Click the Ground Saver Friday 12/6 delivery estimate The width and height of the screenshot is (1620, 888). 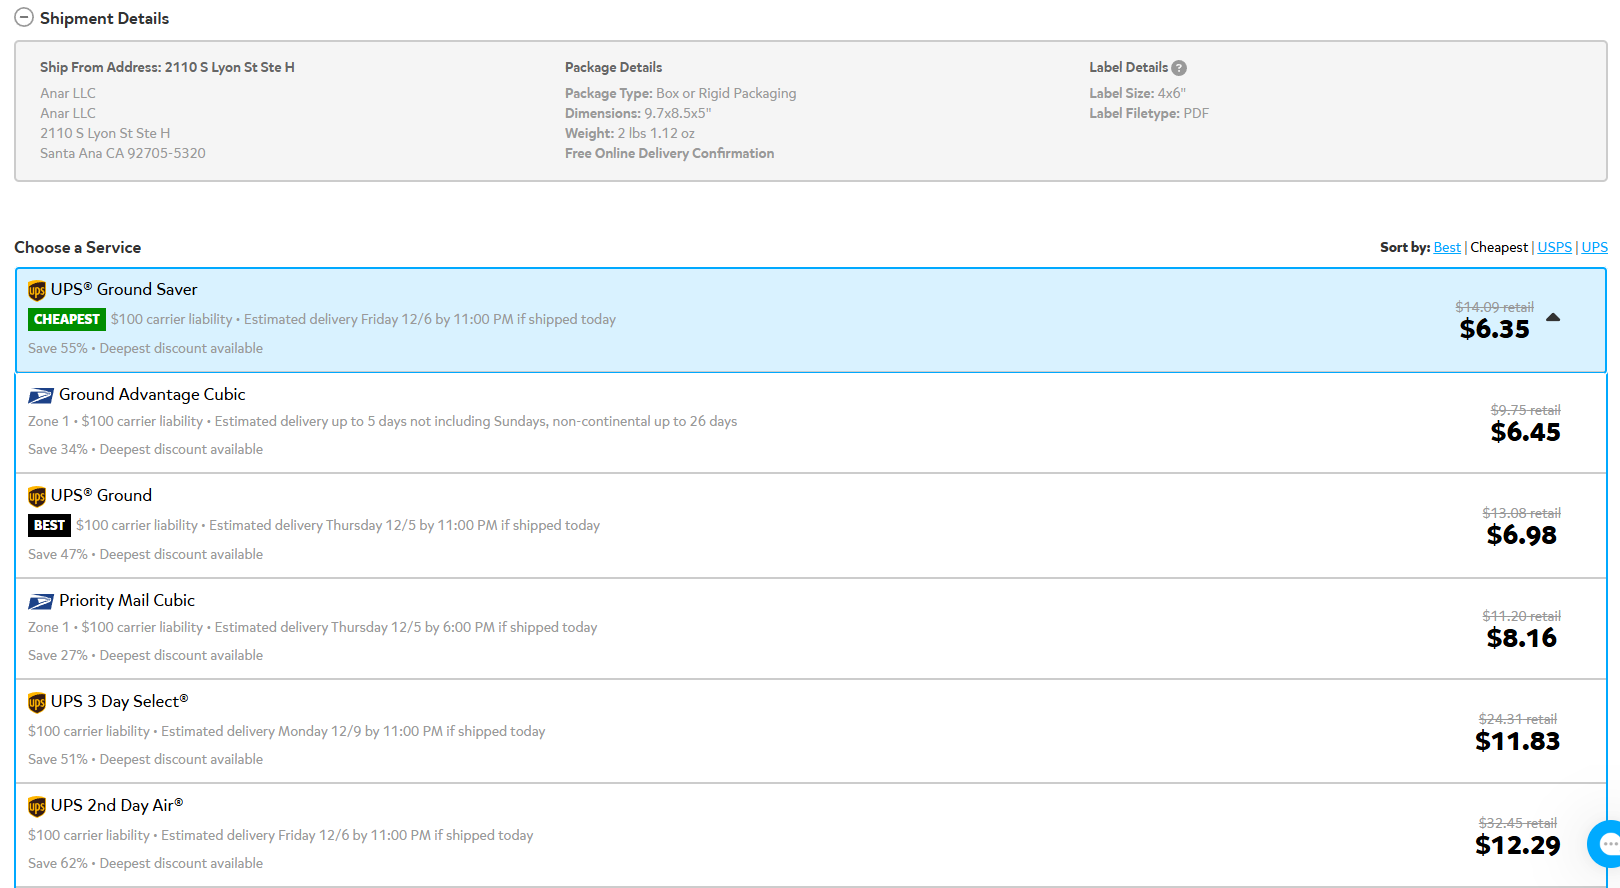click(x=430, y=319)
